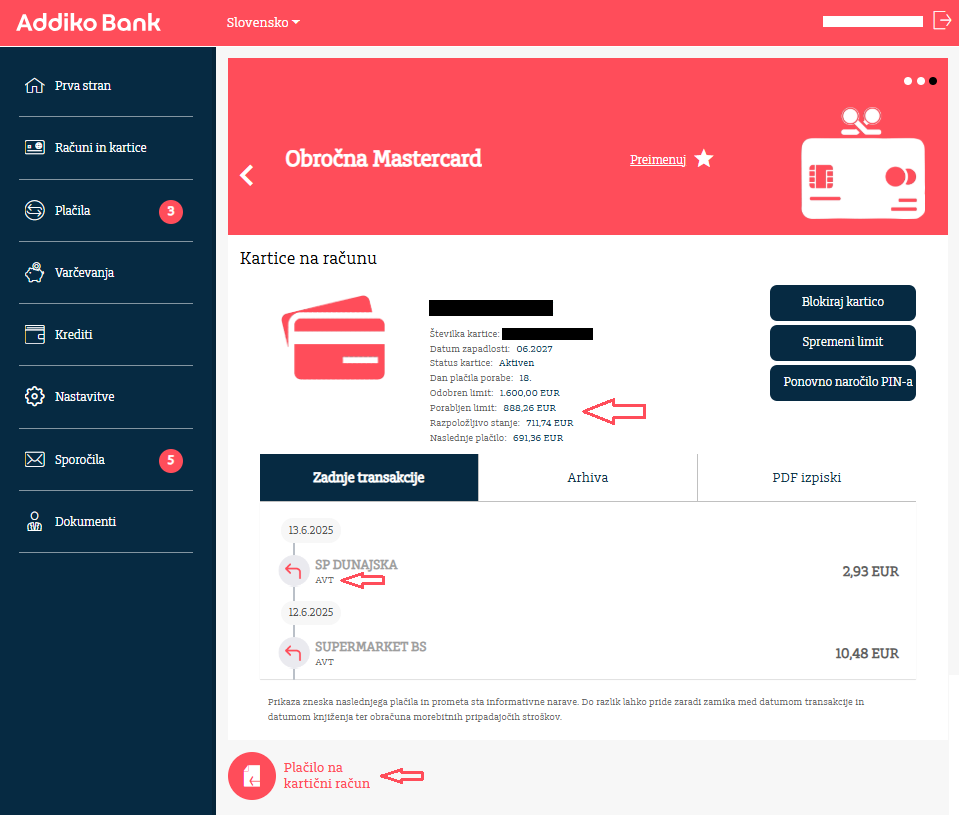Click the SUPERMARKET BS transaction name
Screen dimensions: 959x815
pyautogui.click(x=371, y=646)
